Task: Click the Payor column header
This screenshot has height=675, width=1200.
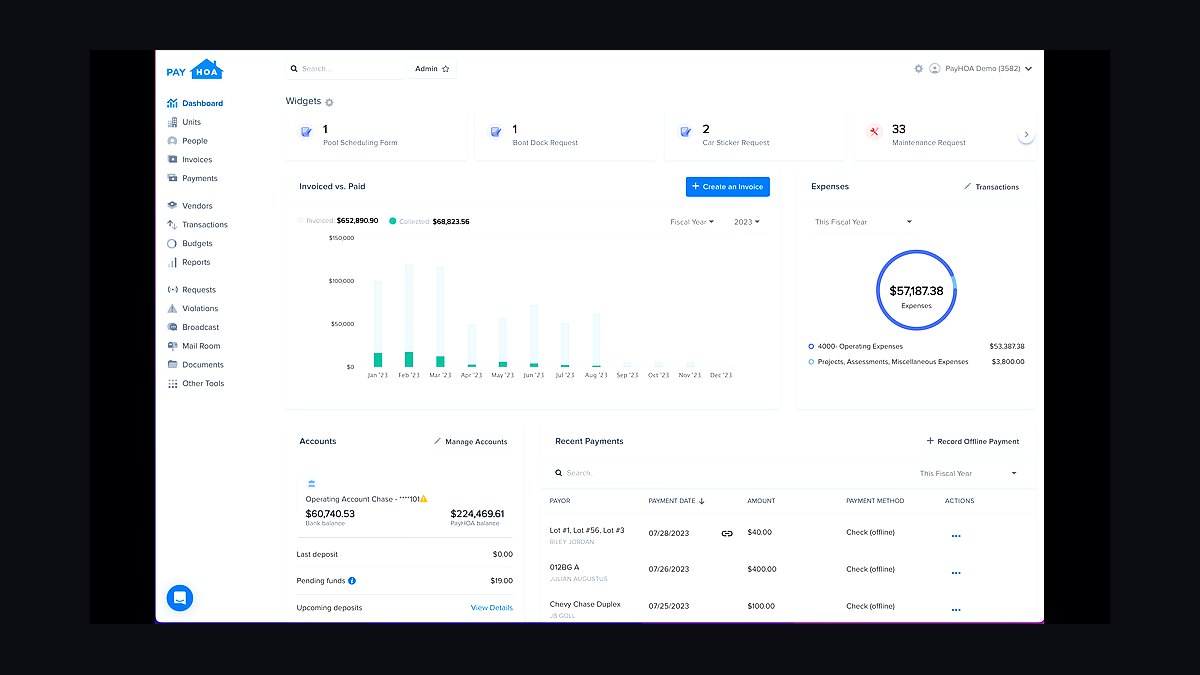Action: [560, 501]
